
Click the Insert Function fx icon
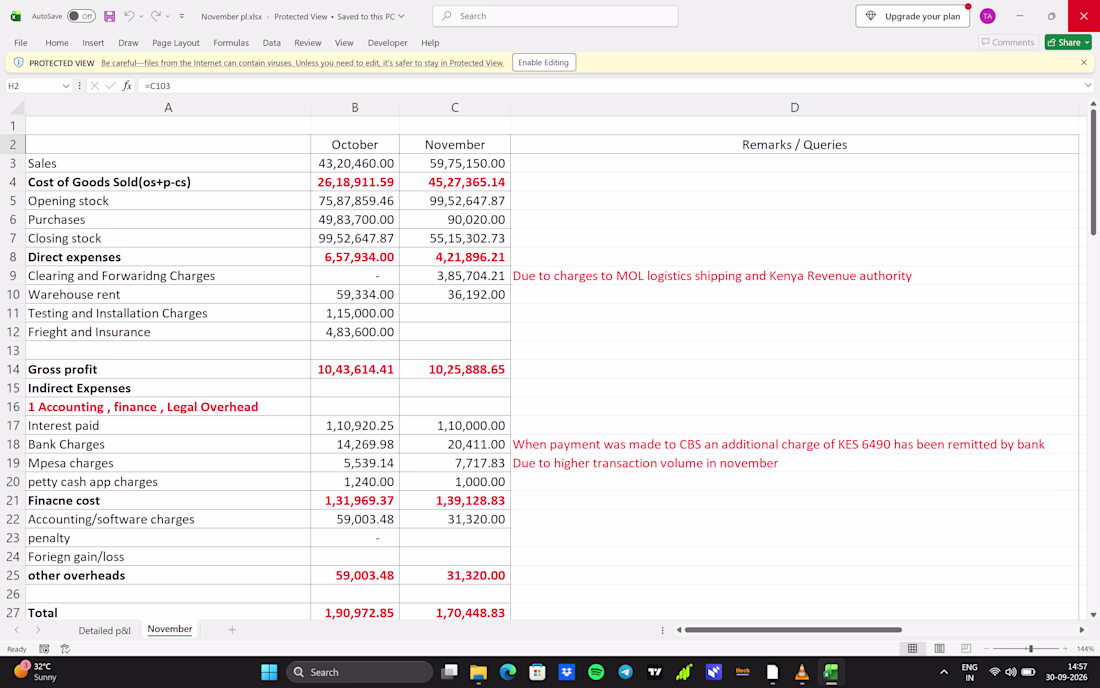tap(127, 86)
